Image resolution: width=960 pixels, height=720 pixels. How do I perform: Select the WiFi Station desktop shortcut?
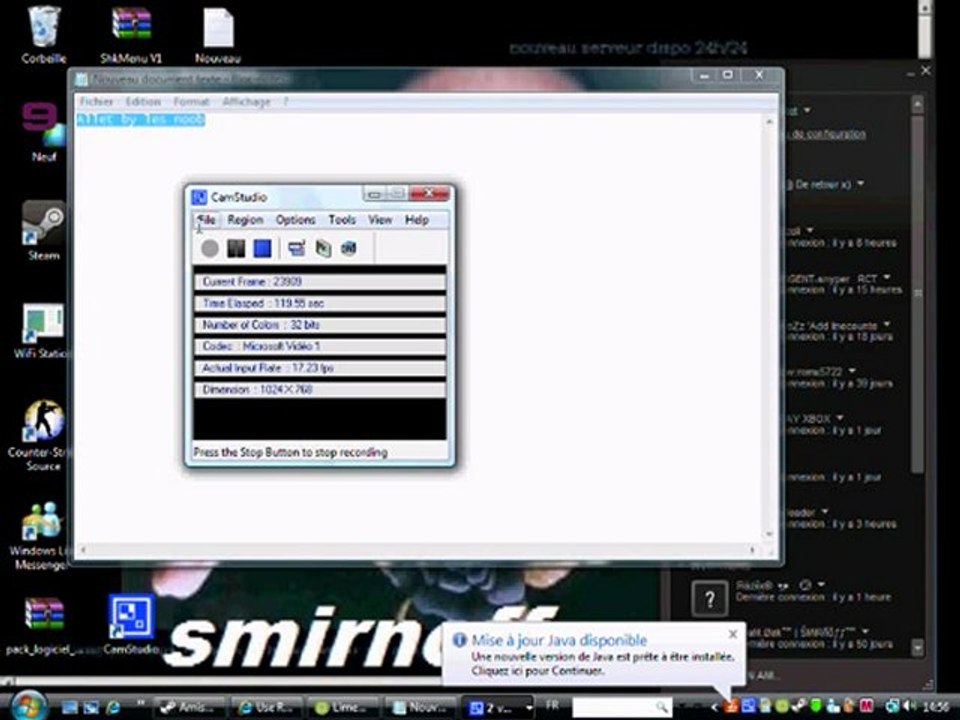(43, 331)
